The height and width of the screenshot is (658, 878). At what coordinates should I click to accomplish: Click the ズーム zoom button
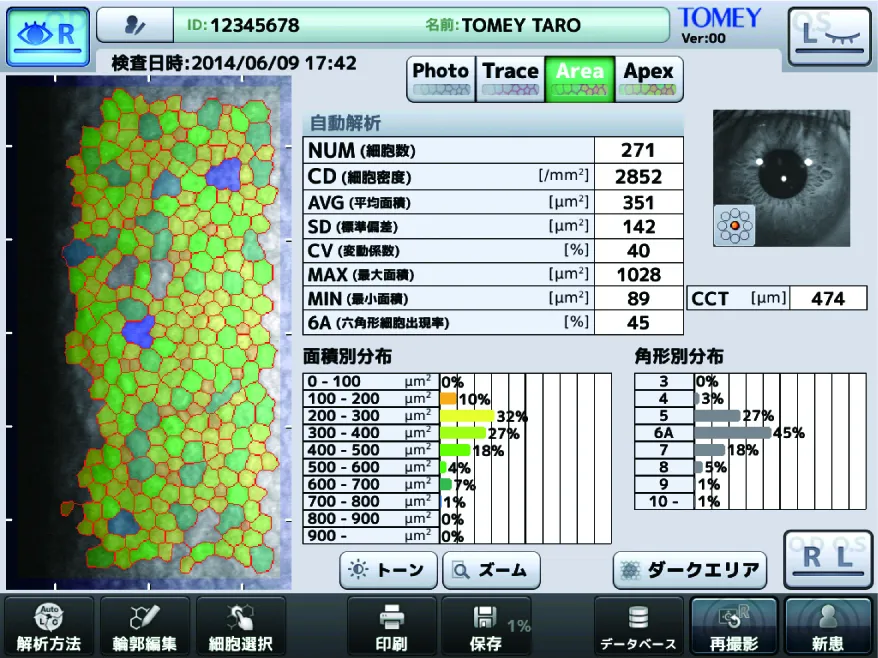coord(491,570)
